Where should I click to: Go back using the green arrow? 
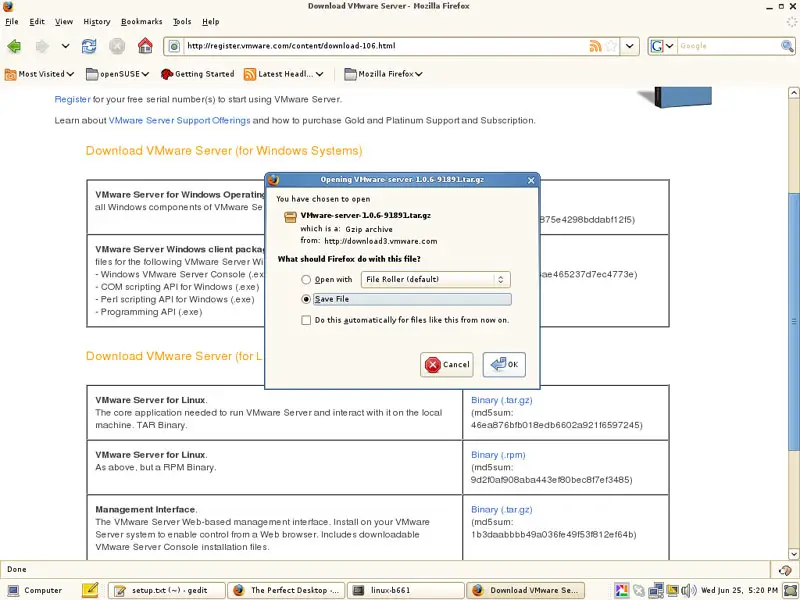click(x=14, y=46)
